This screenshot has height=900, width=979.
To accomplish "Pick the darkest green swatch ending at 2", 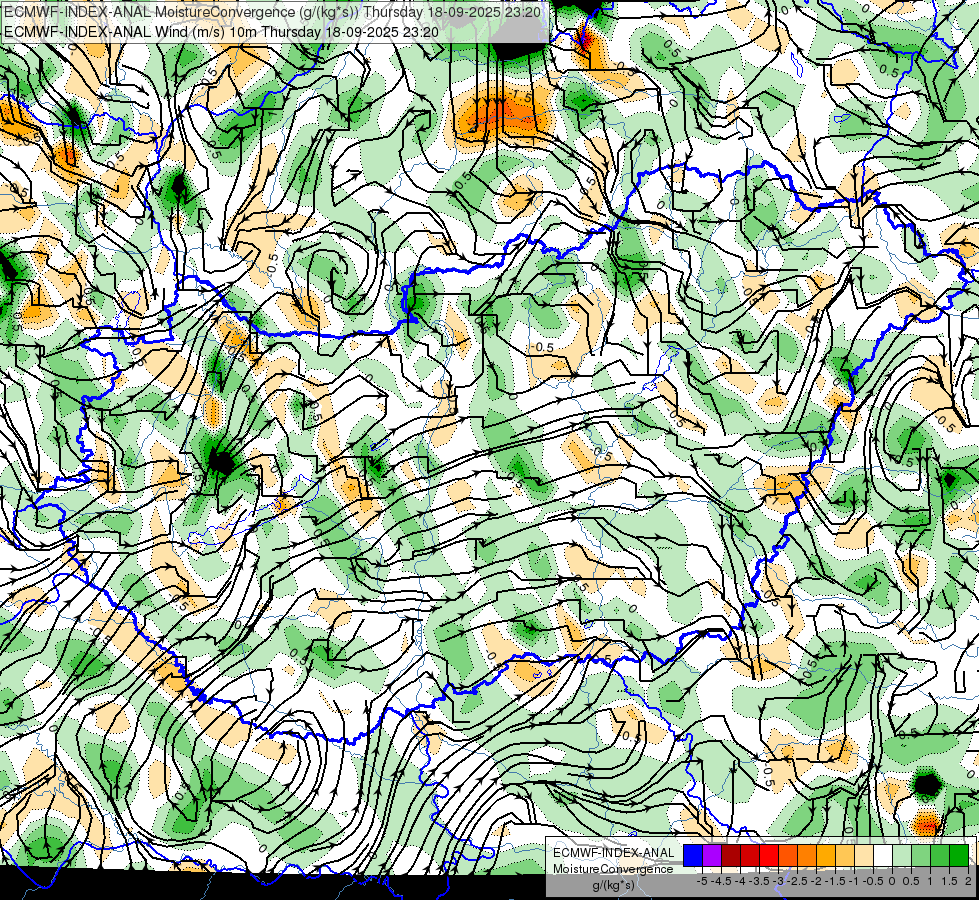I will (959, 856).
